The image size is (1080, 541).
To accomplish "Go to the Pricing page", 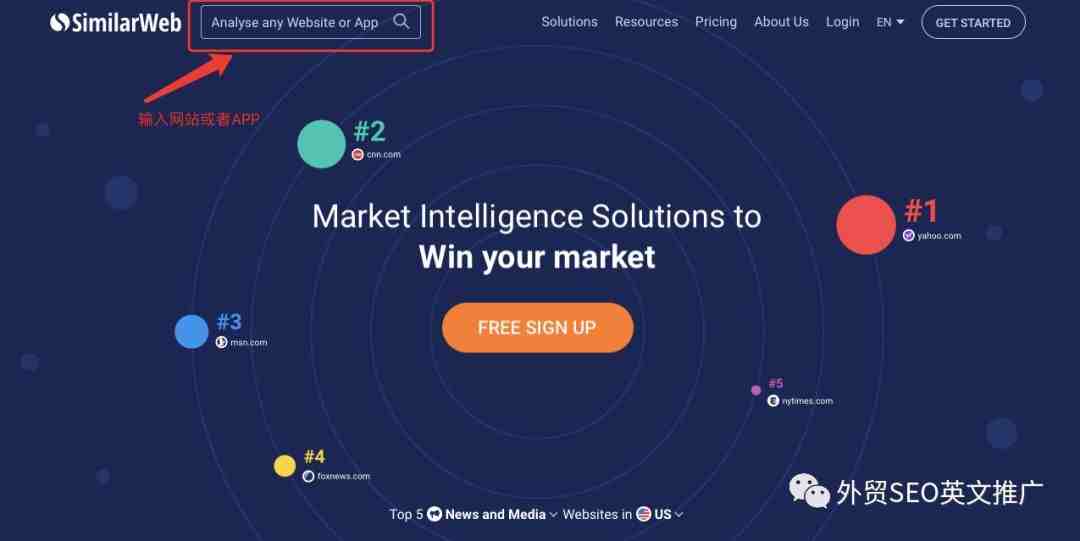I will point(716,22).
